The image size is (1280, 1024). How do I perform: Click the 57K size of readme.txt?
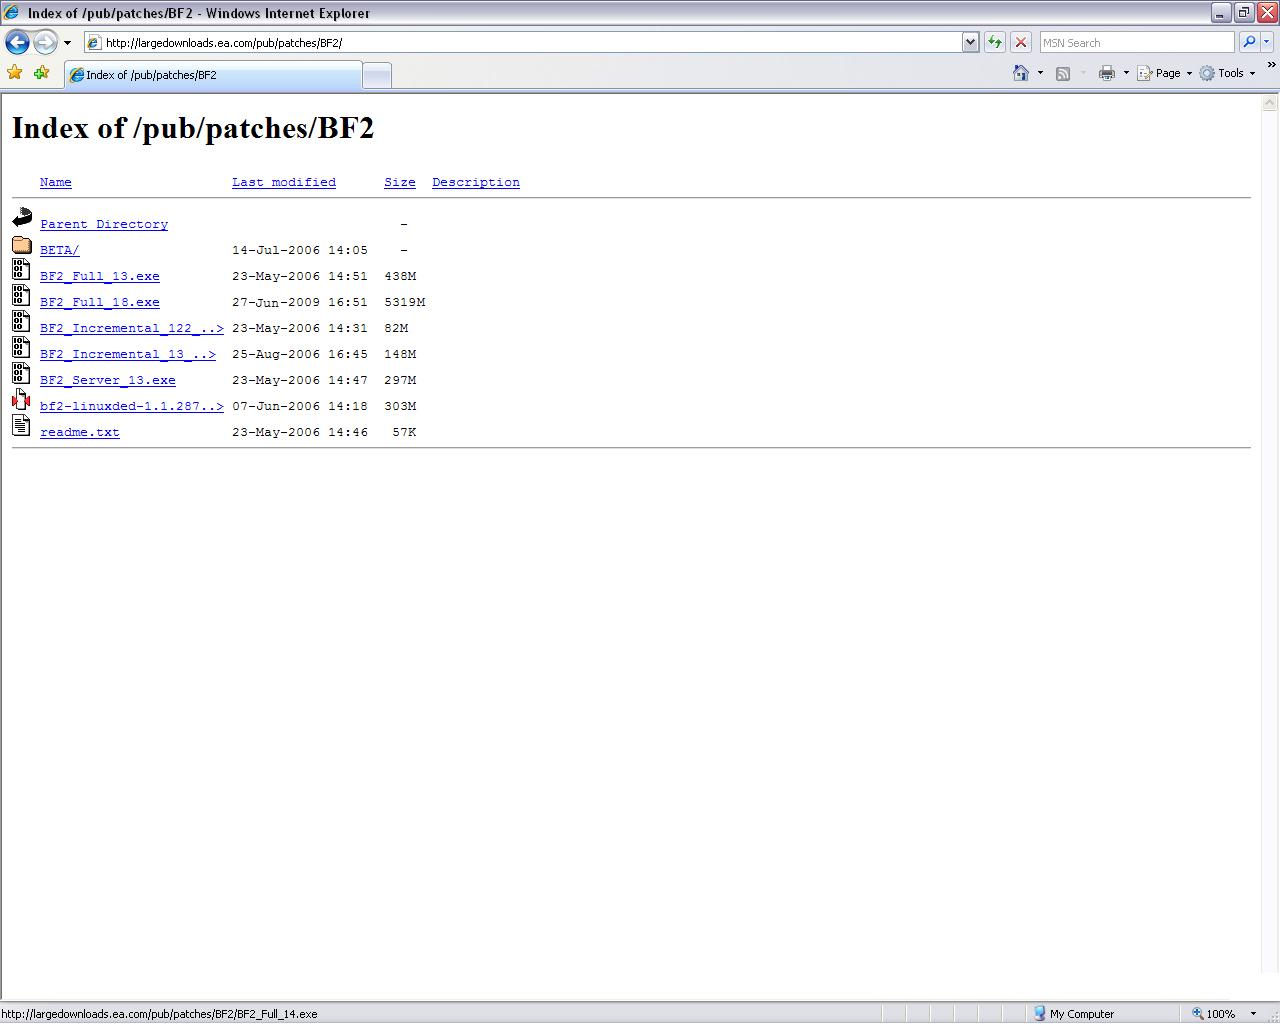tap(404, 432)
